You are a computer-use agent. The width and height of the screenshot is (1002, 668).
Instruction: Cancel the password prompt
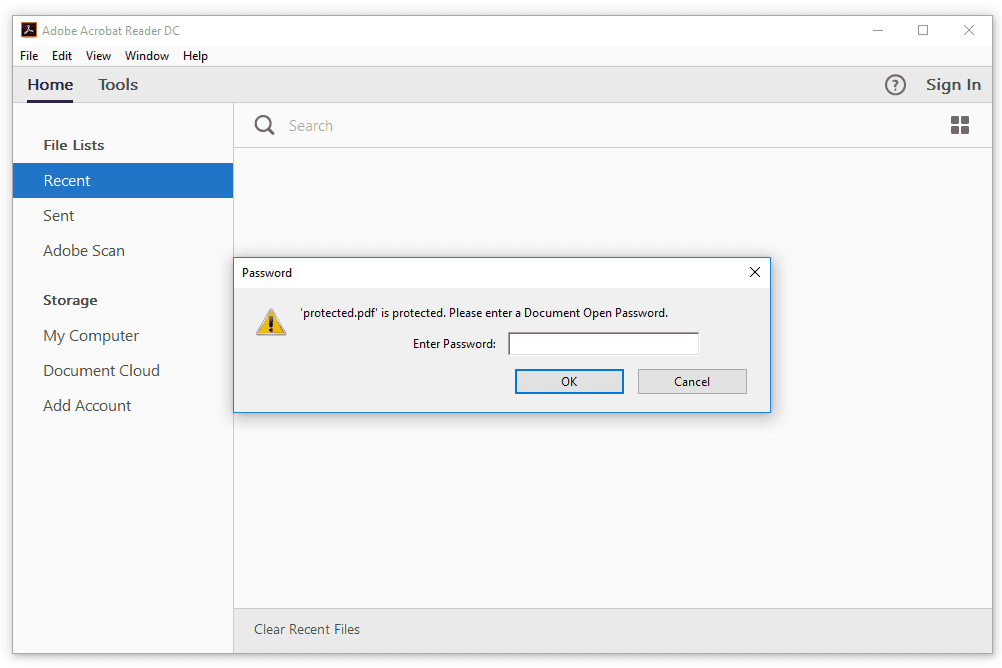(x=692, y=381)
